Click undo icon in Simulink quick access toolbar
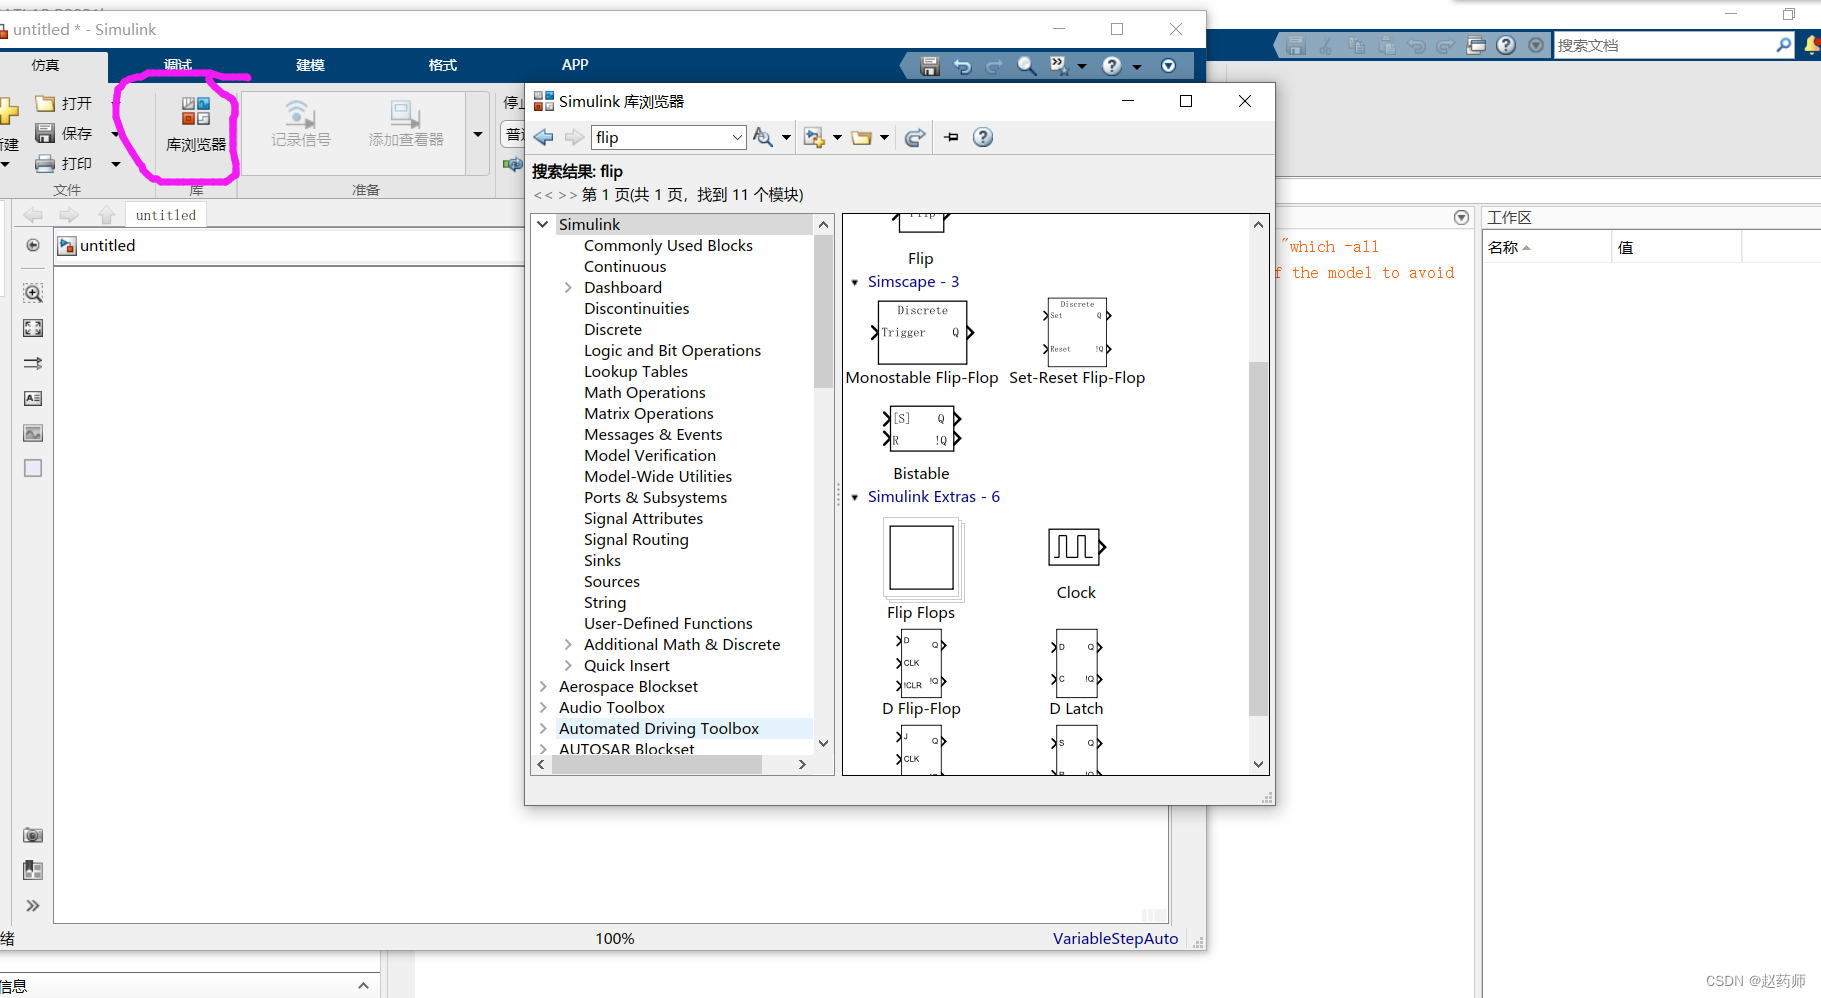 pos(962,66)
